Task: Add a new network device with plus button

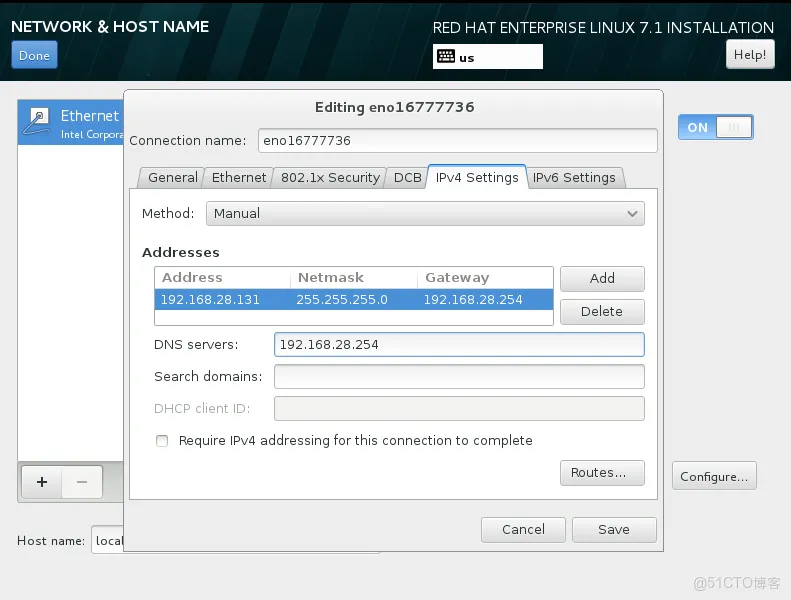Action: point(42,482)
